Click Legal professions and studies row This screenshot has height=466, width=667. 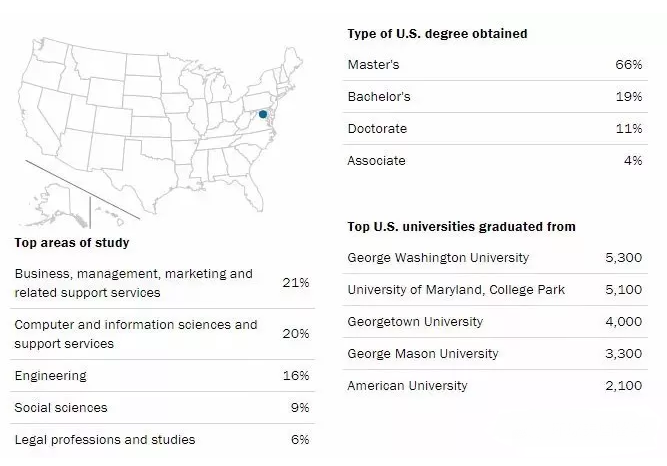[x=162, y=440]
